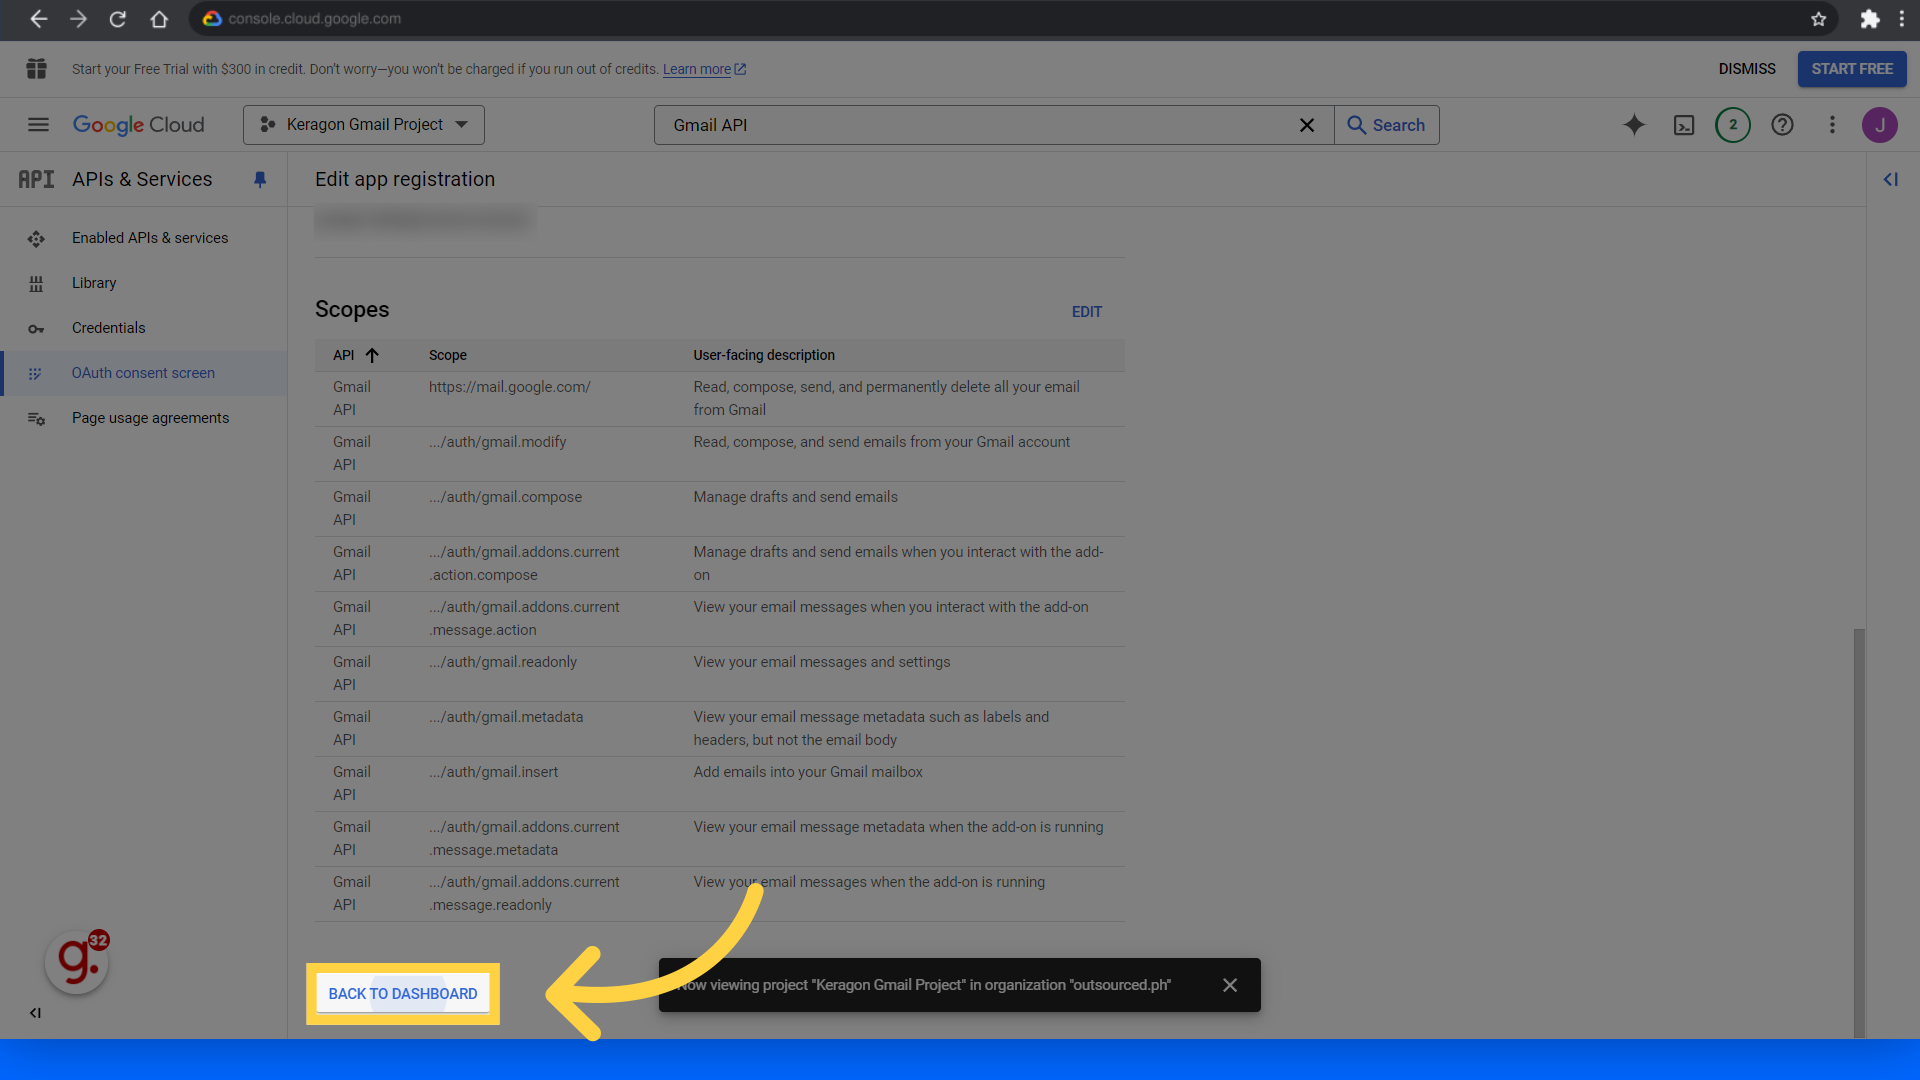Open Enabled APIs & services
Viewport: 1920px width, 1080px height.
click(150, 238)
